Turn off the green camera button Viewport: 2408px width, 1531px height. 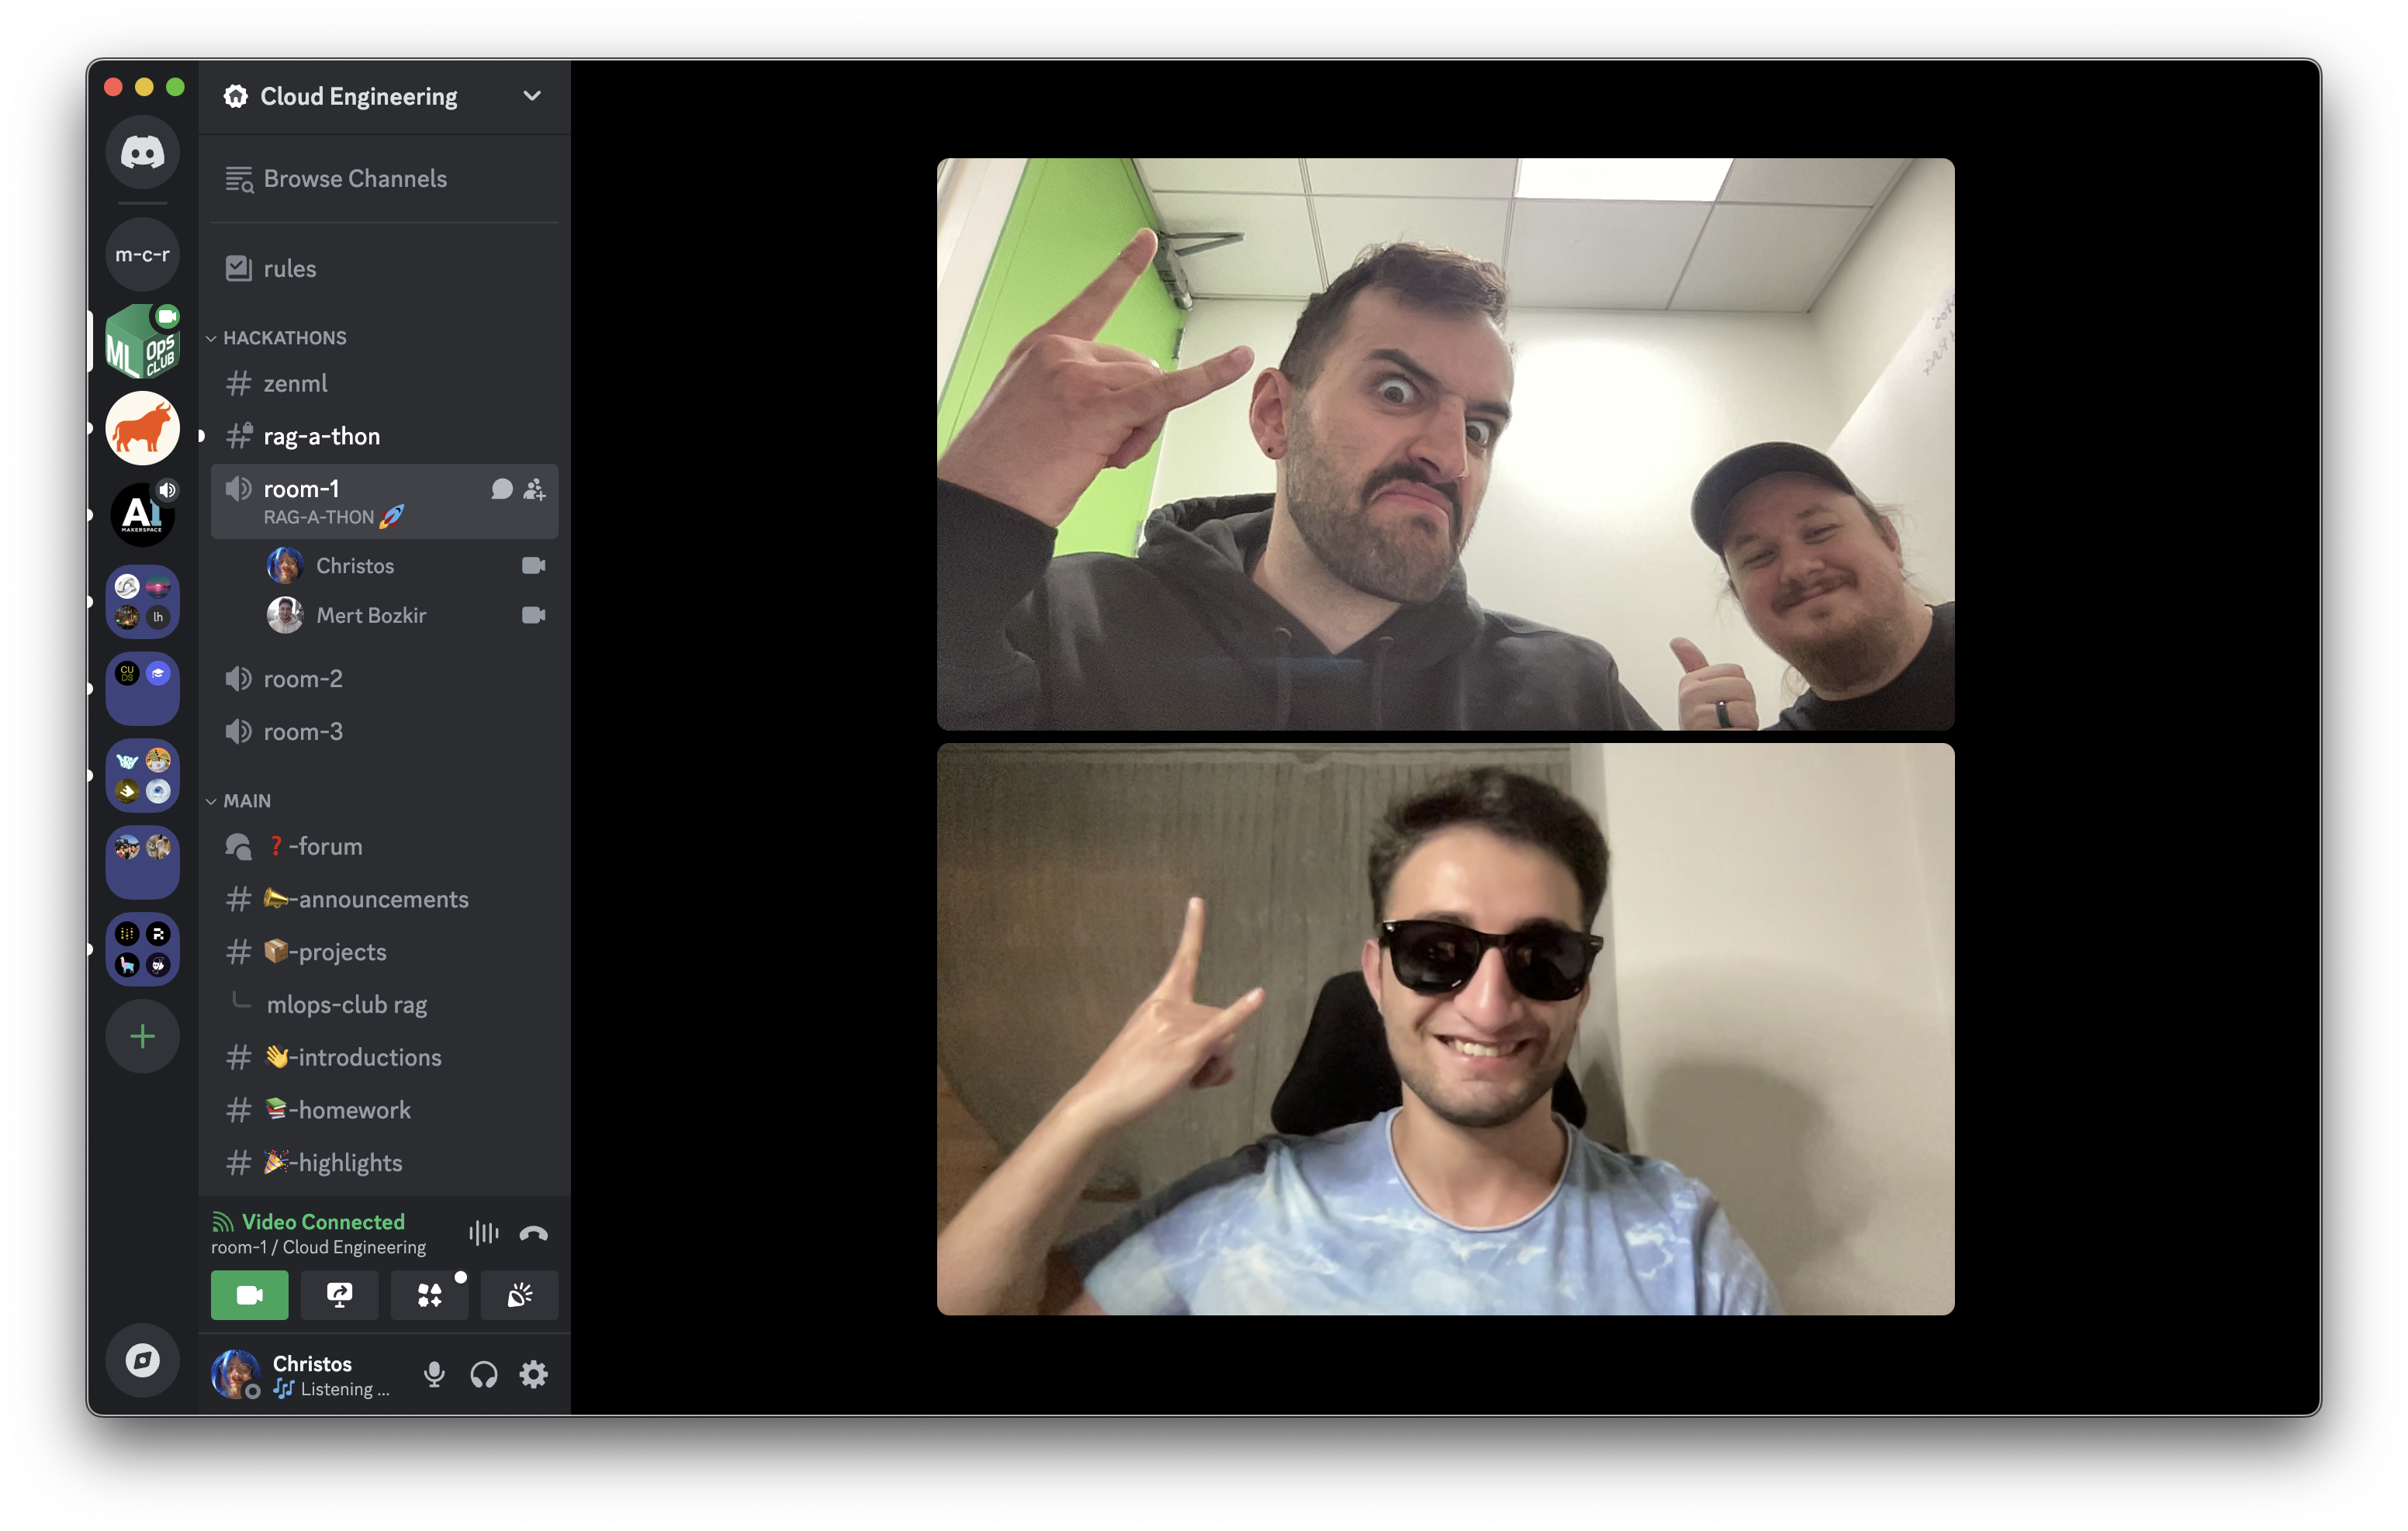point(249,1295)
